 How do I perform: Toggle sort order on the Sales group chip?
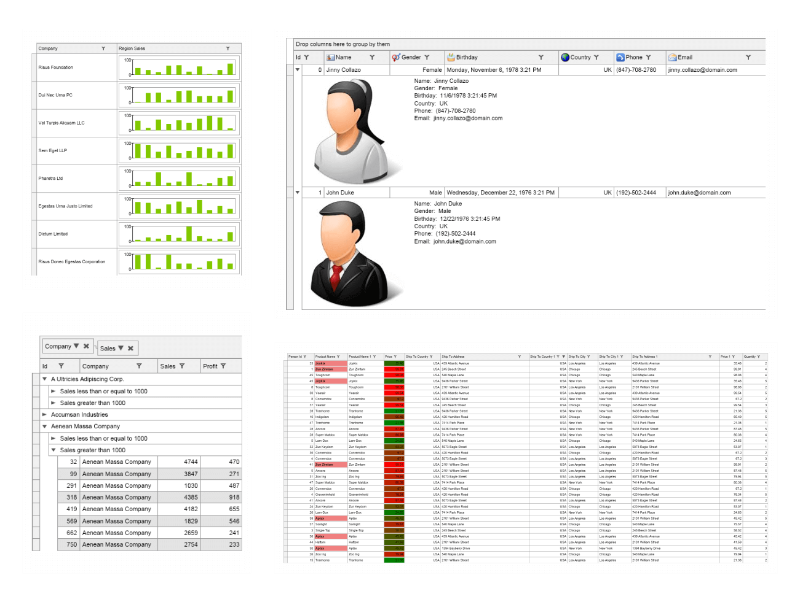(121, 348)
